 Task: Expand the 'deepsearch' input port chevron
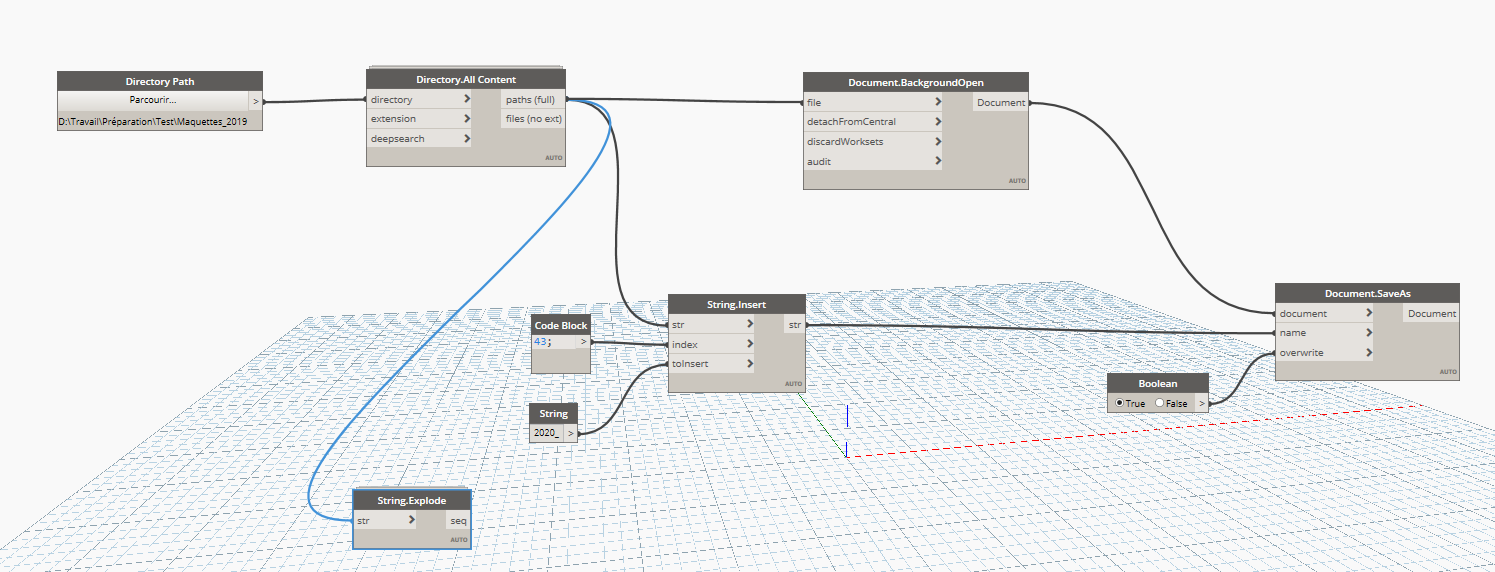point(467,139)
